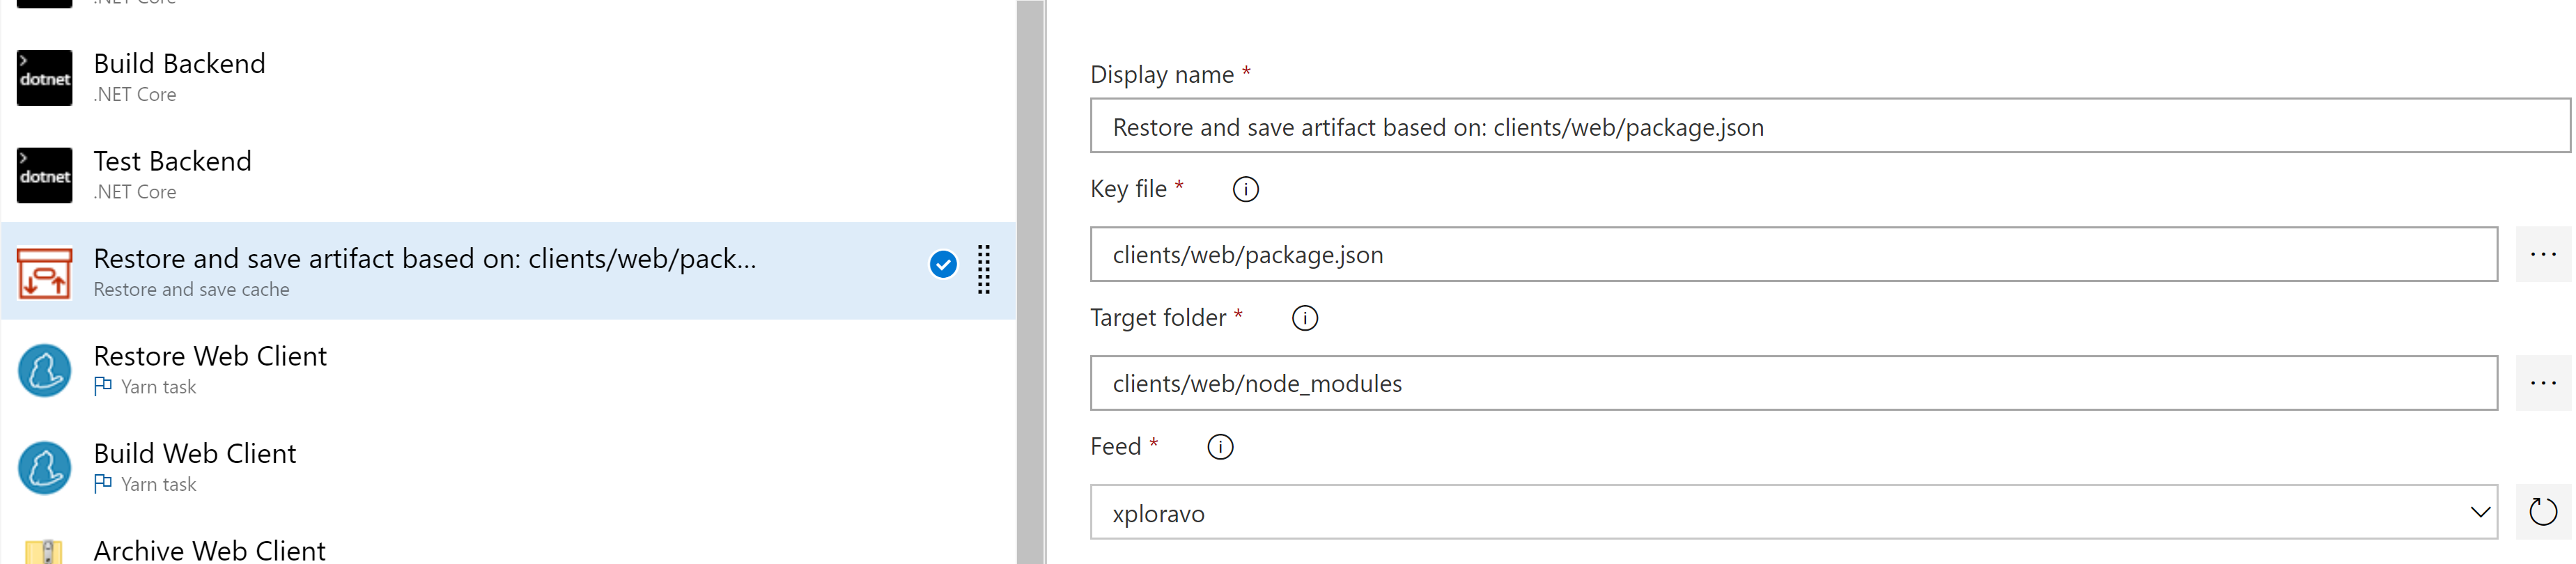This screenshot has width=2576, height=564.
Task: Click the '.NET Core' subtitle under Test Backend
Action: (135, 192)
